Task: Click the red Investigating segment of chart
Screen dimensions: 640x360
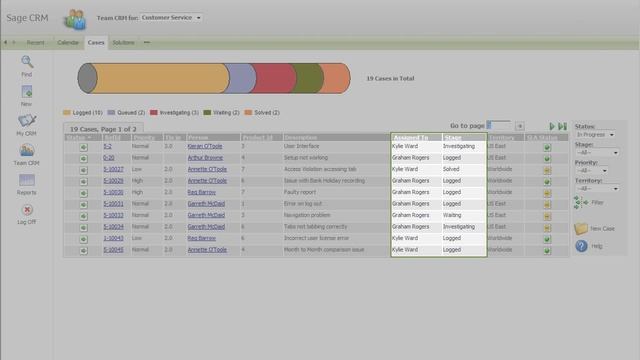Action: pyautogui.click(x=273, y=78)
